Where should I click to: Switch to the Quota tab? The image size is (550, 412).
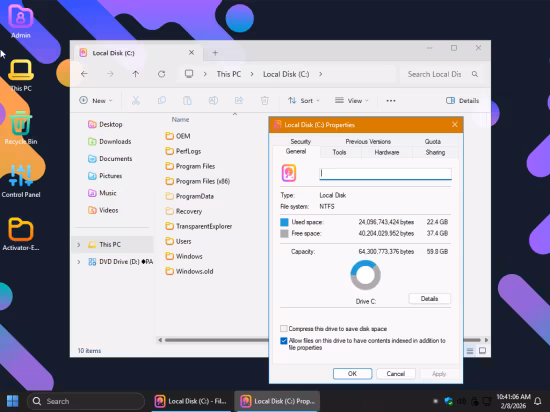pyautogui.click(x=432, y=141)
